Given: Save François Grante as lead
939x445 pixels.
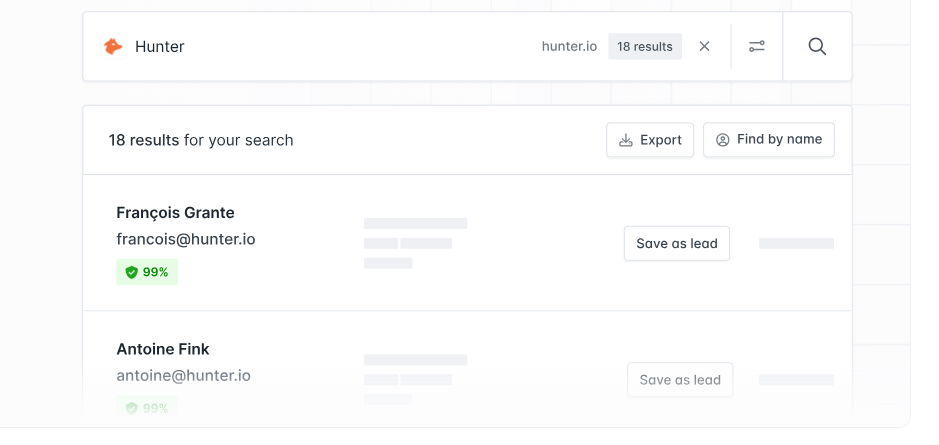Looking at the screenshot, I should [x=676, y=244].
